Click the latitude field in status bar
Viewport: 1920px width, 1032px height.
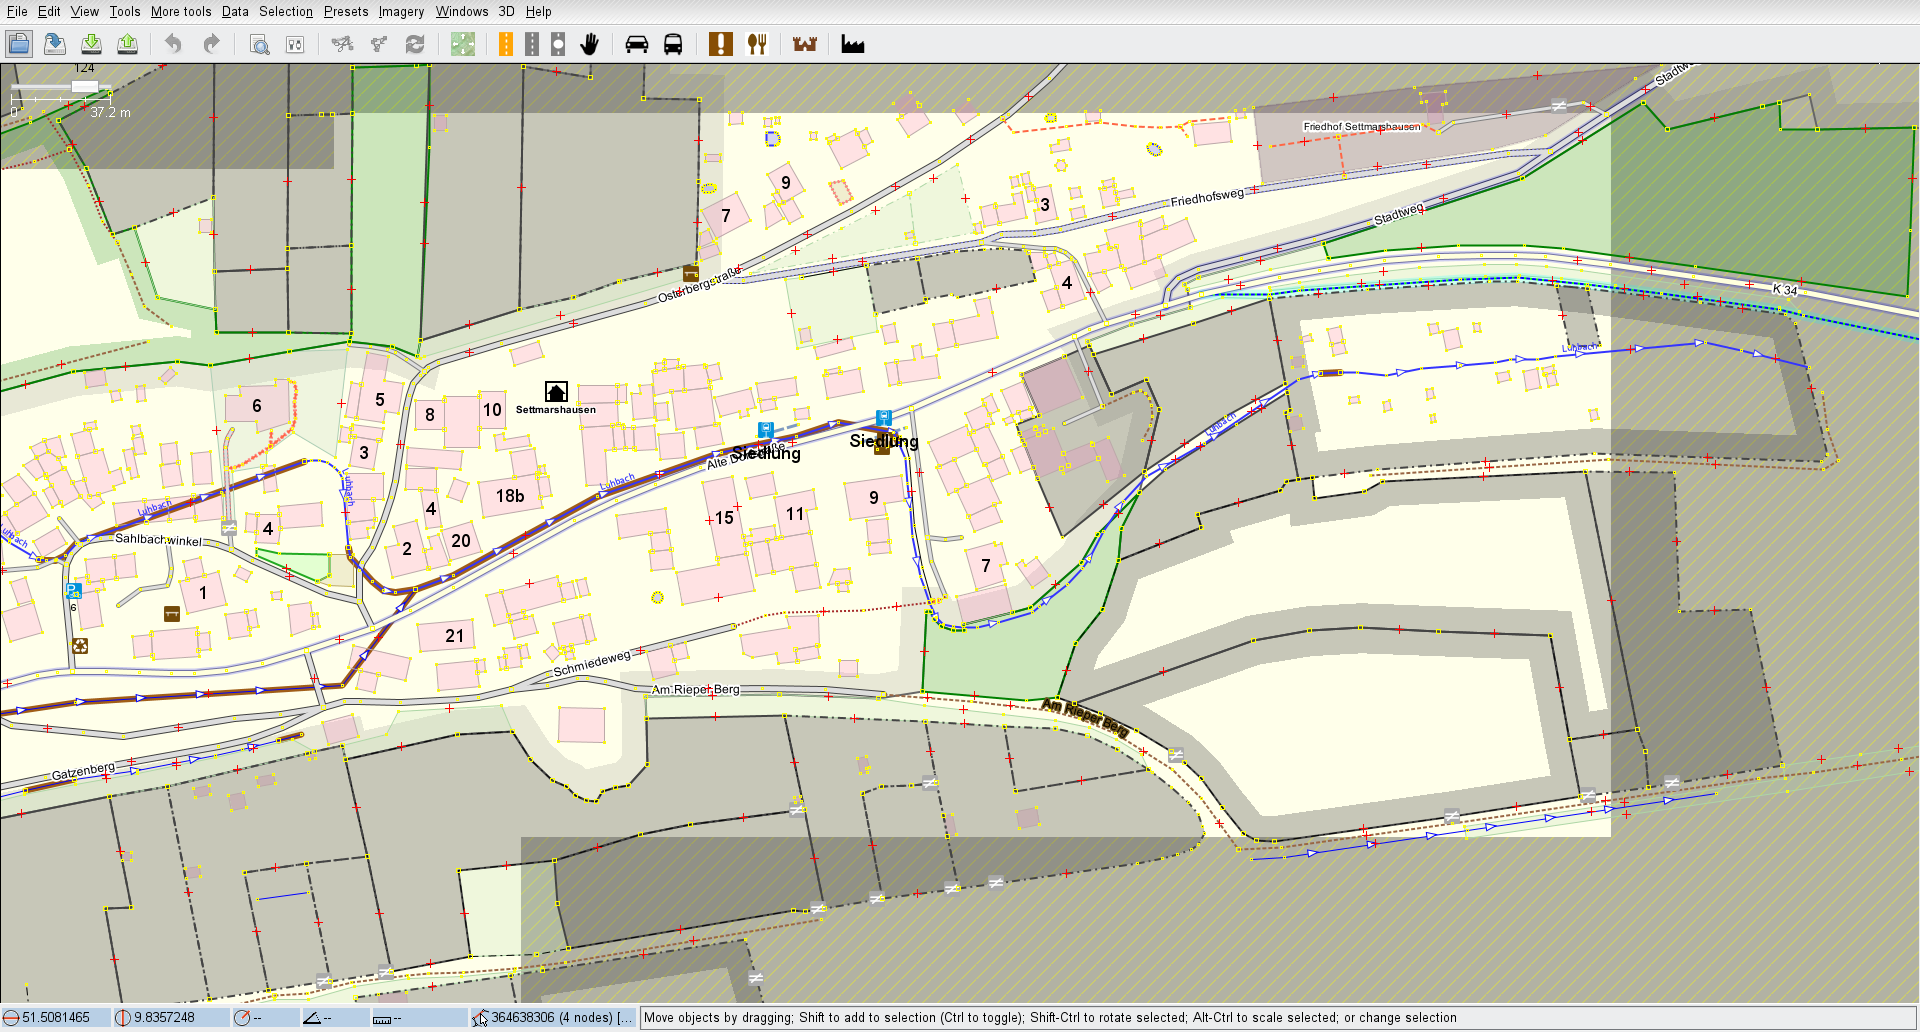(x=56, y=1018)
